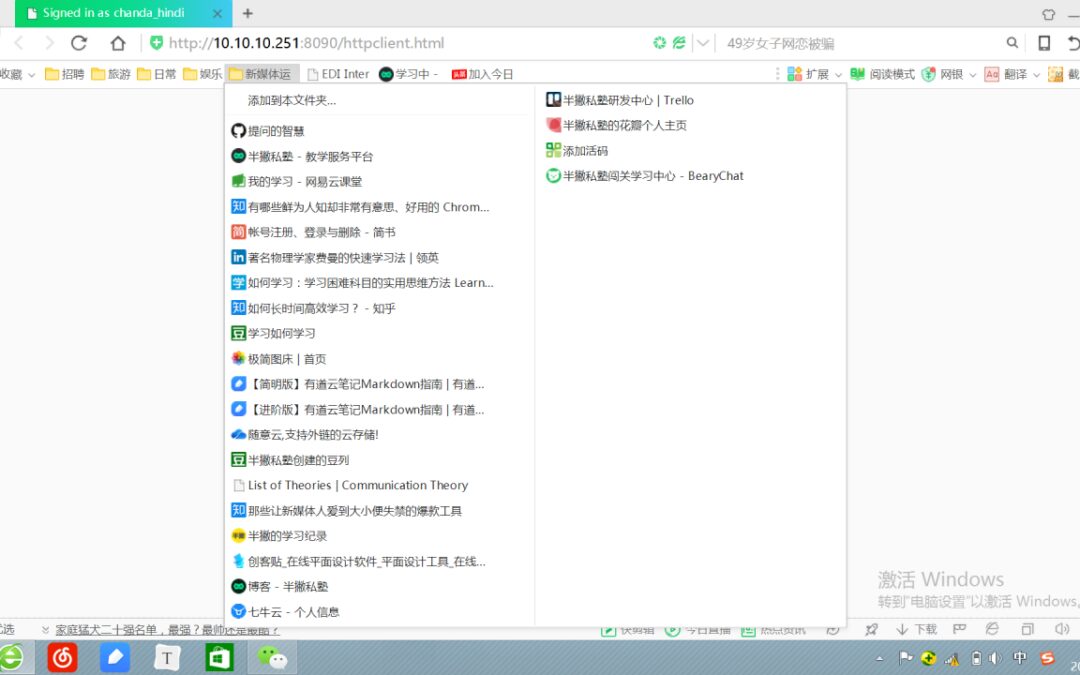Click the pin icon in browser status bar
1080x675 pixels.
[871, 629]
